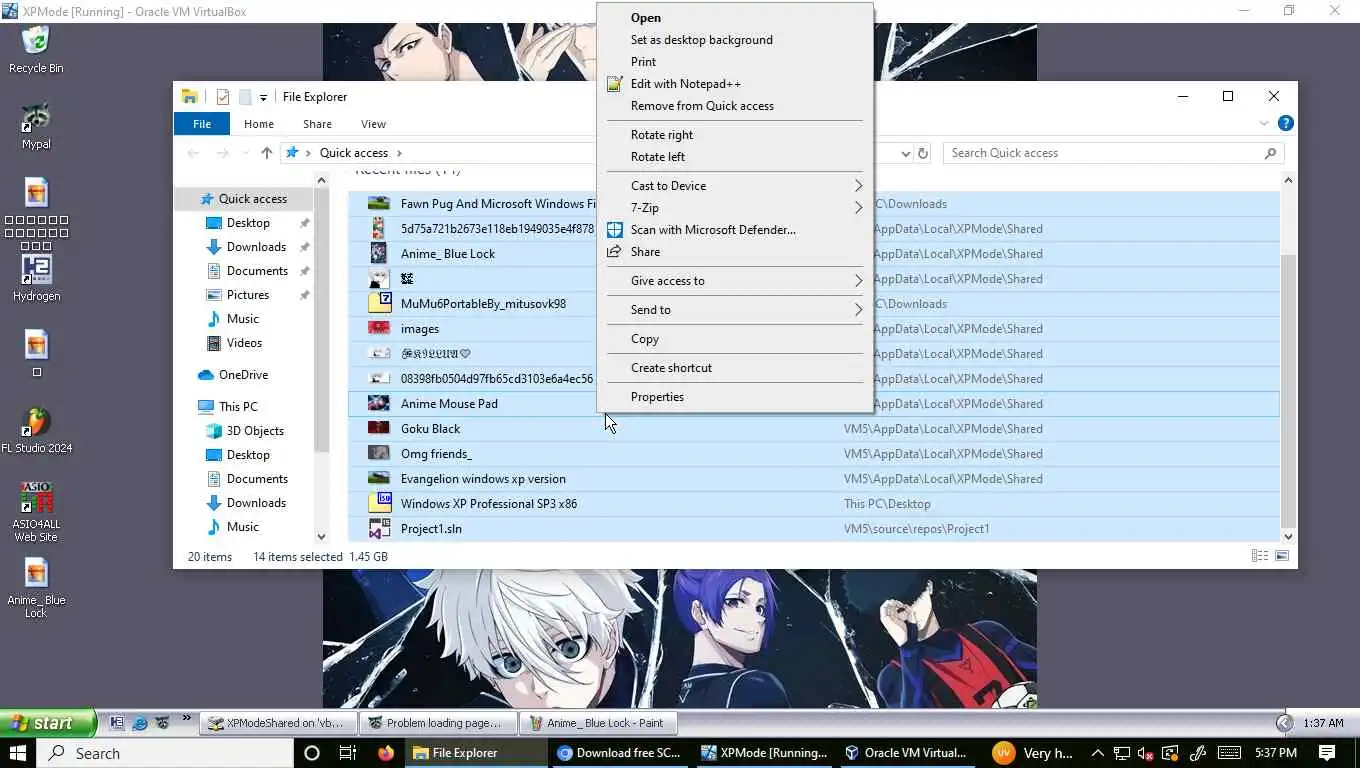Expand Send to submenu
This screenshot has height=768, width=1360.
click(x=734, y=310)
